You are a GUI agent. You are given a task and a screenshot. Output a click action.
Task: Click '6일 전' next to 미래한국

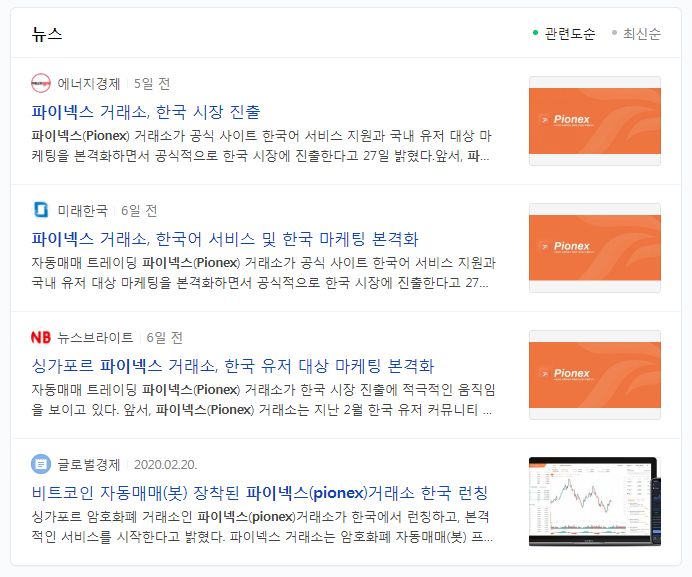(139, 211)
